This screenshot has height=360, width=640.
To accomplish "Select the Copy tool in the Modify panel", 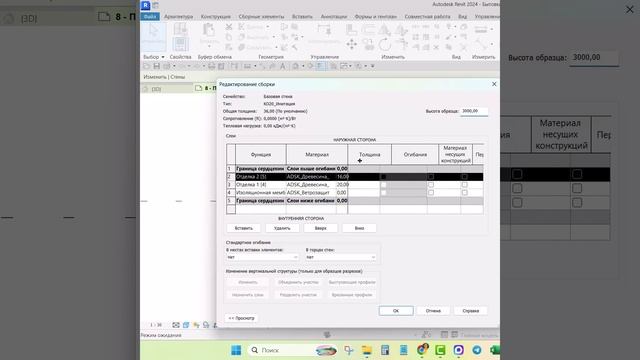I will tap(369, 44).
